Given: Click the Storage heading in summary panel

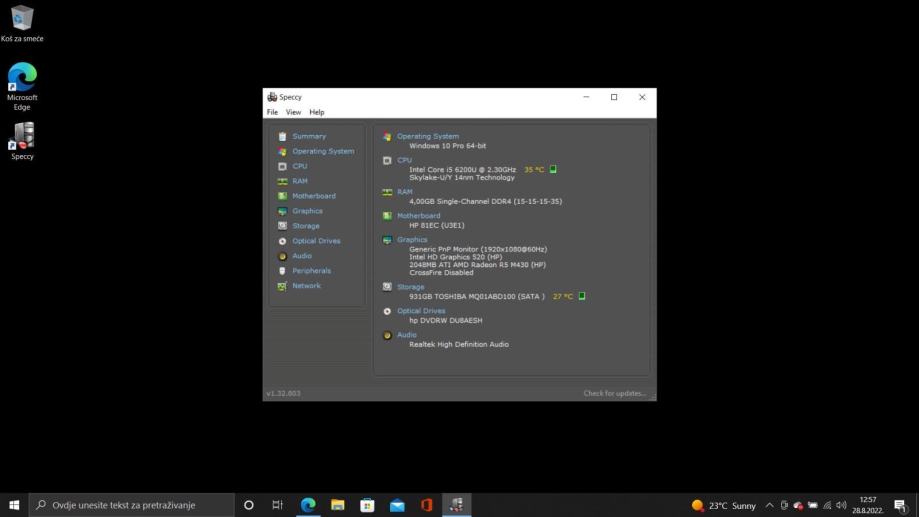Looking at the screenshot, I should (x=410, y=287).
